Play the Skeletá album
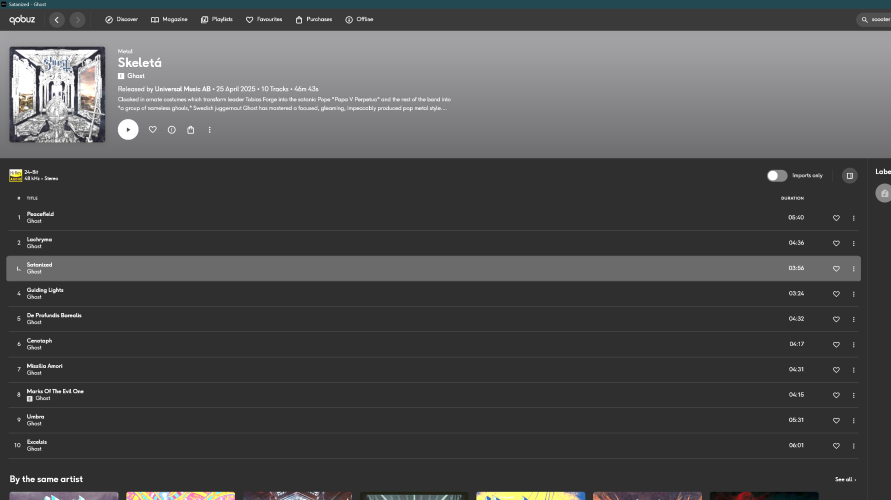 [x=128, y=130]
